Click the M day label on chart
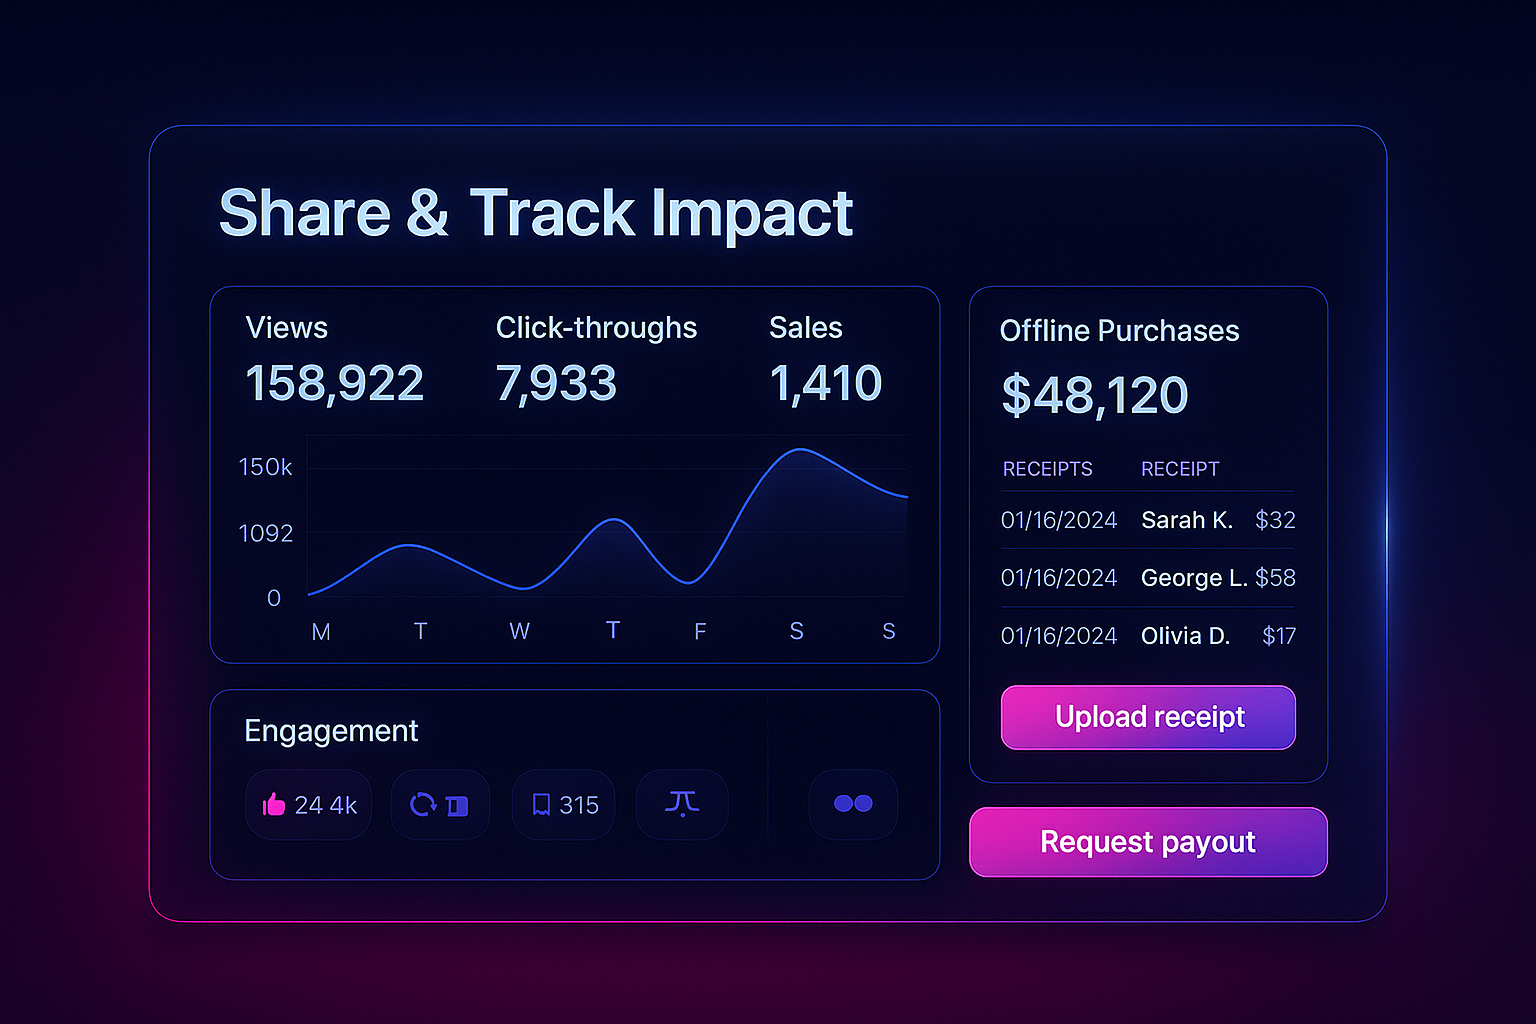1536x1024 pixels. pos(321,632)
